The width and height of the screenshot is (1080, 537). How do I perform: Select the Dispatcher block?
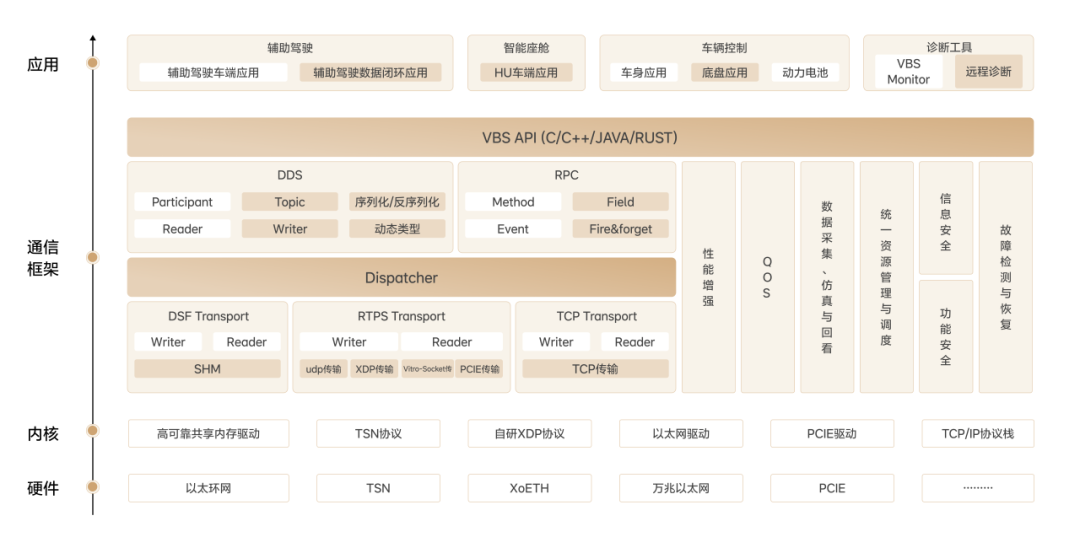click(401, 278)
